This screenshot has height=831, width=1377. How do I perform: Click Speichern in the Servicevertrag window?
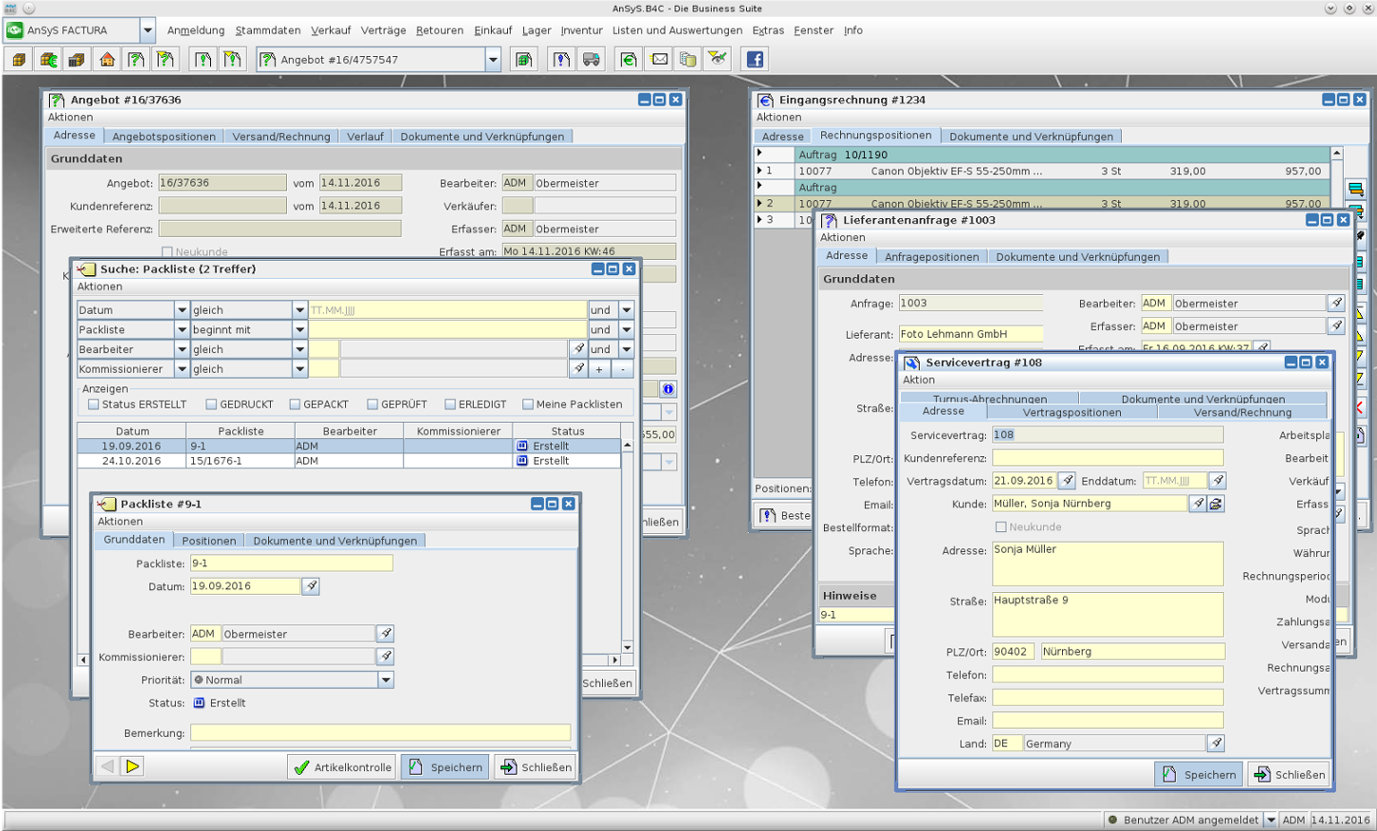tap(1199, 774)
